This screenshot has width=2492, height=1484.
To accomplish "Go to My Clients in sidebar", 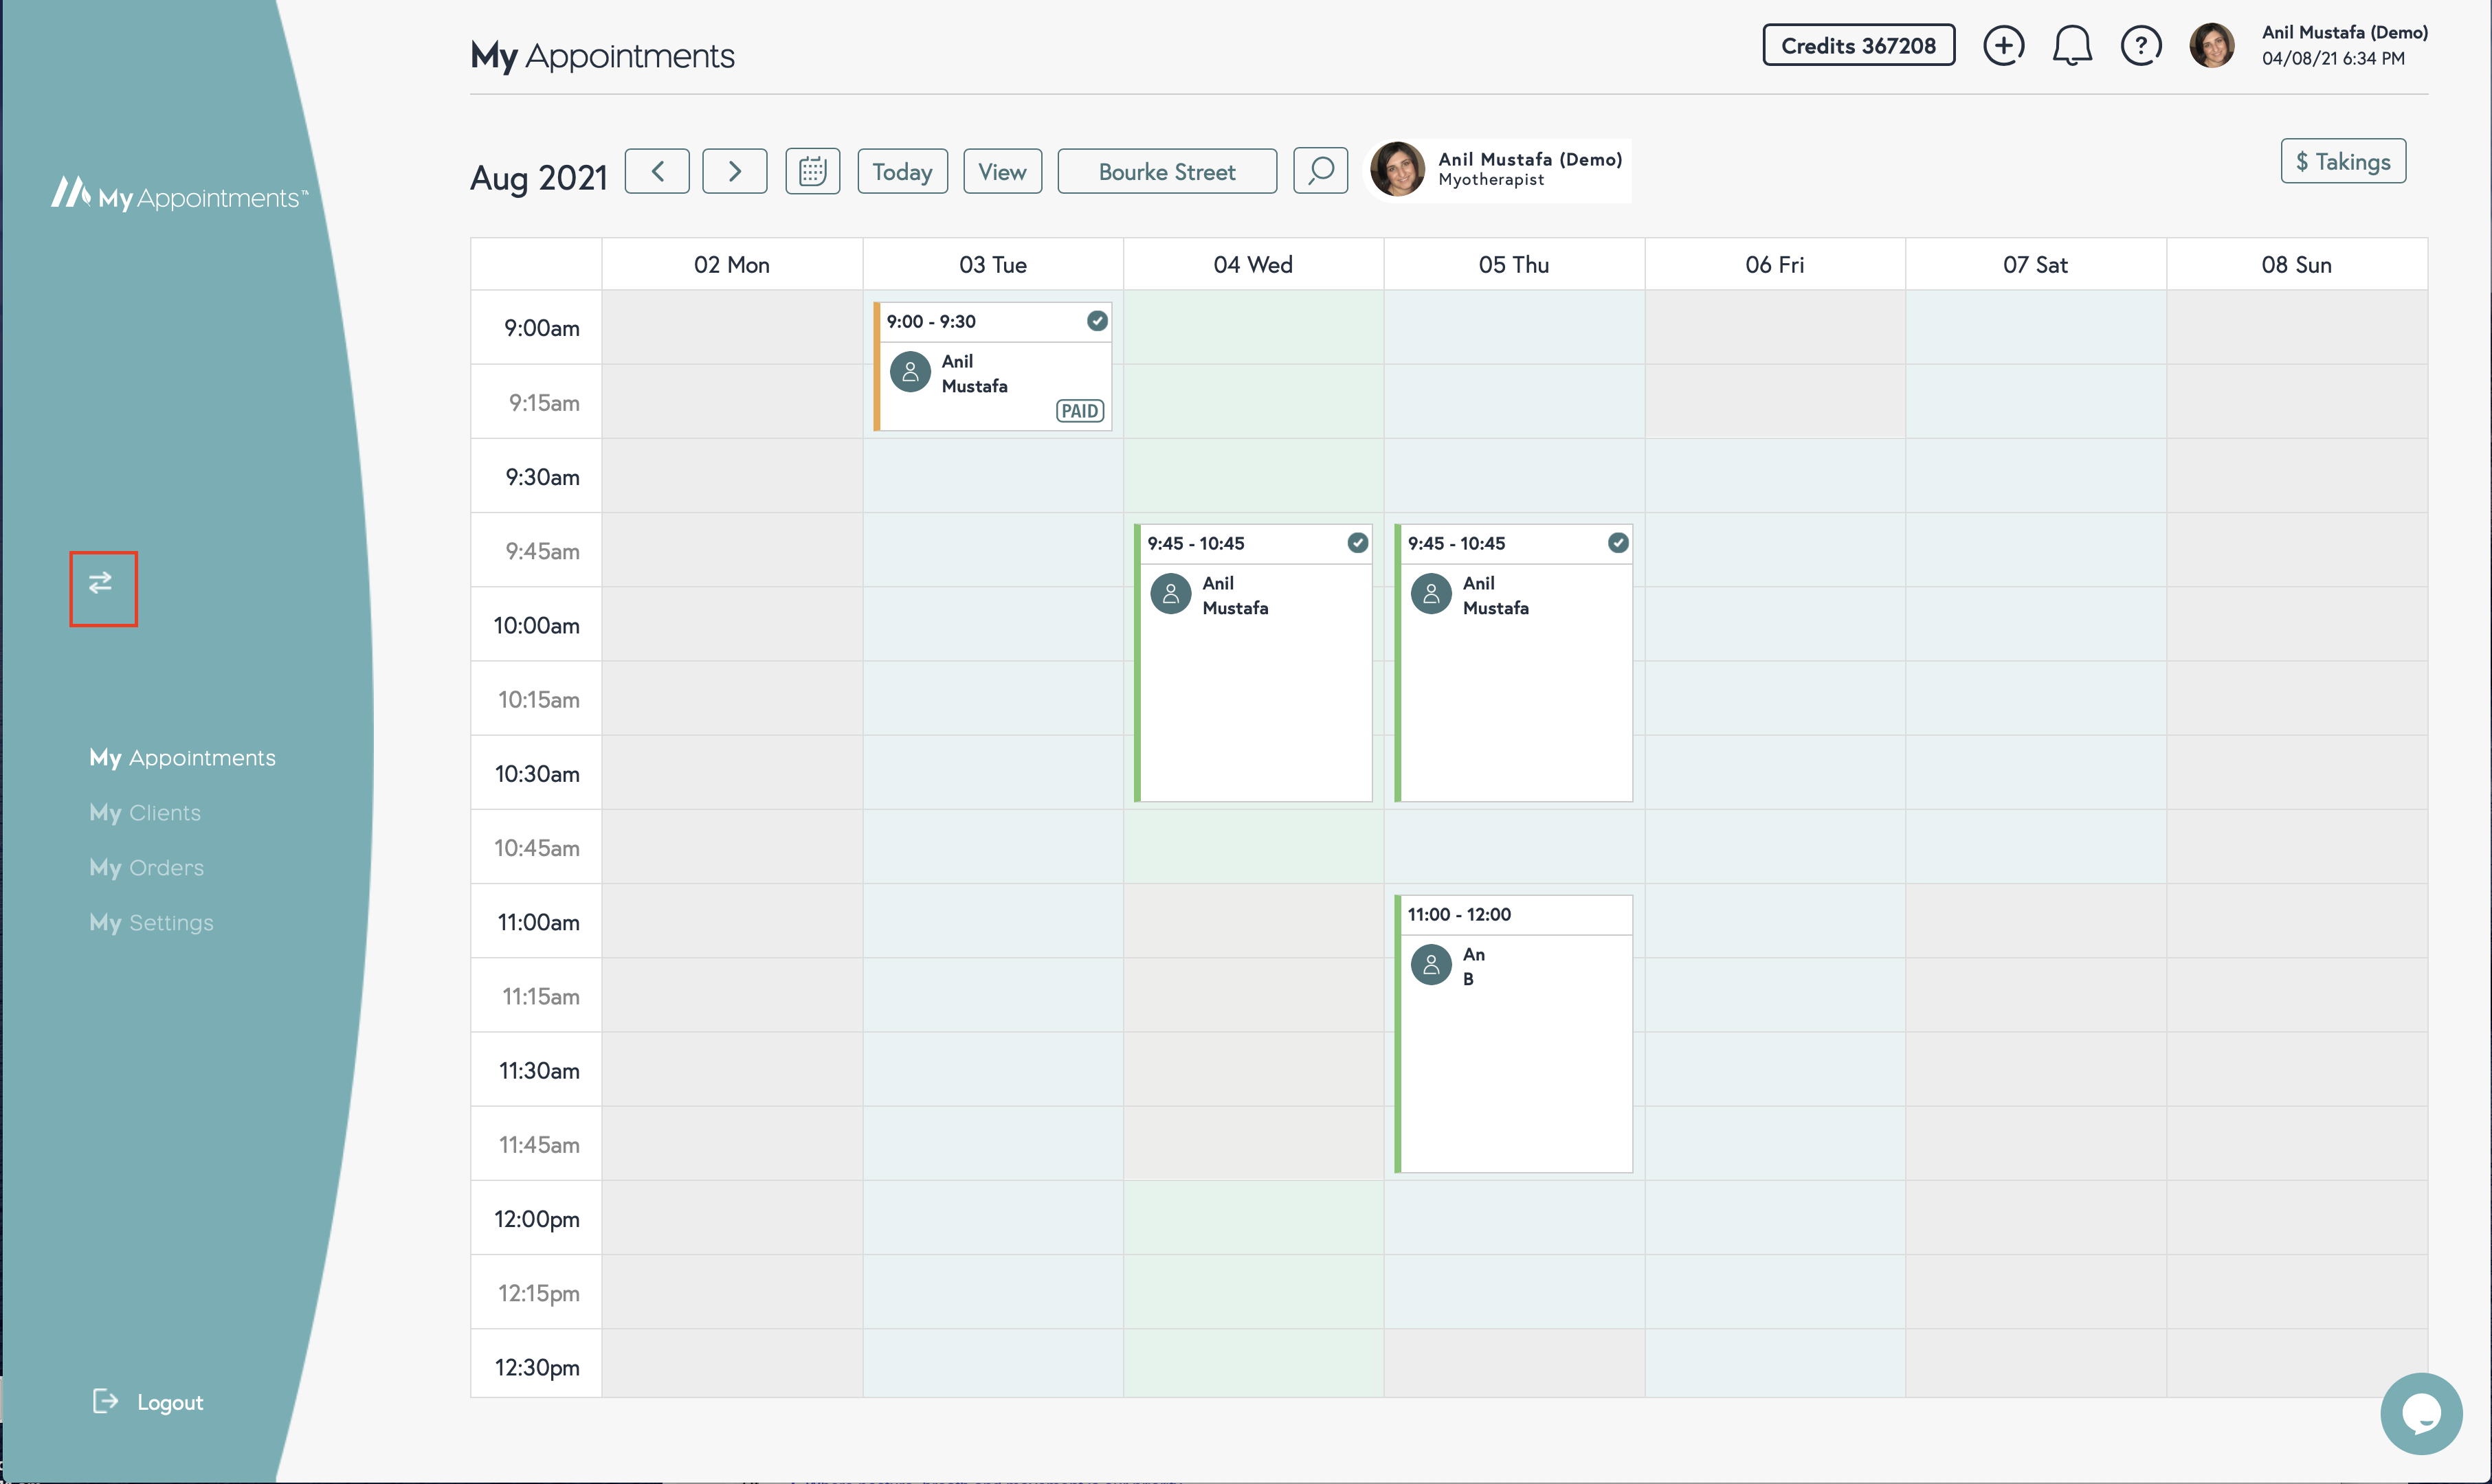I will [146, 812].
